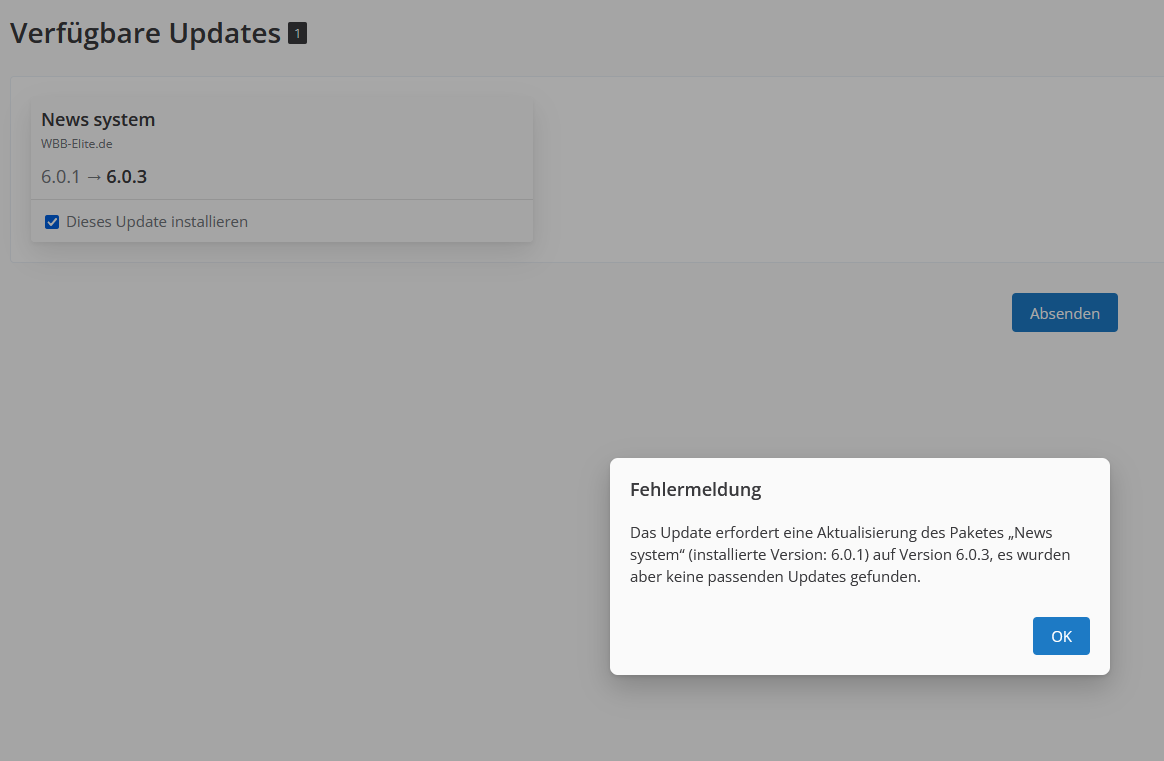1164x761 pixels.
Task: Click the 'Dieses Update installieren' label text
Action: [156, 222]
